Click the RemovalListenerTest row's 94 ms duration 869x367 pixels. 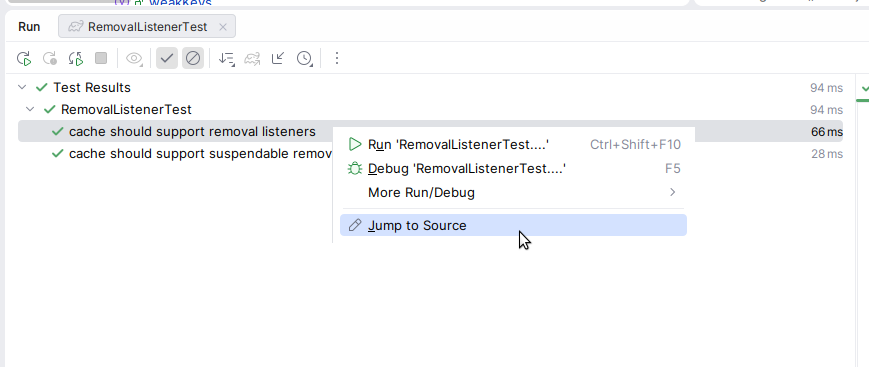click(826, 110)
